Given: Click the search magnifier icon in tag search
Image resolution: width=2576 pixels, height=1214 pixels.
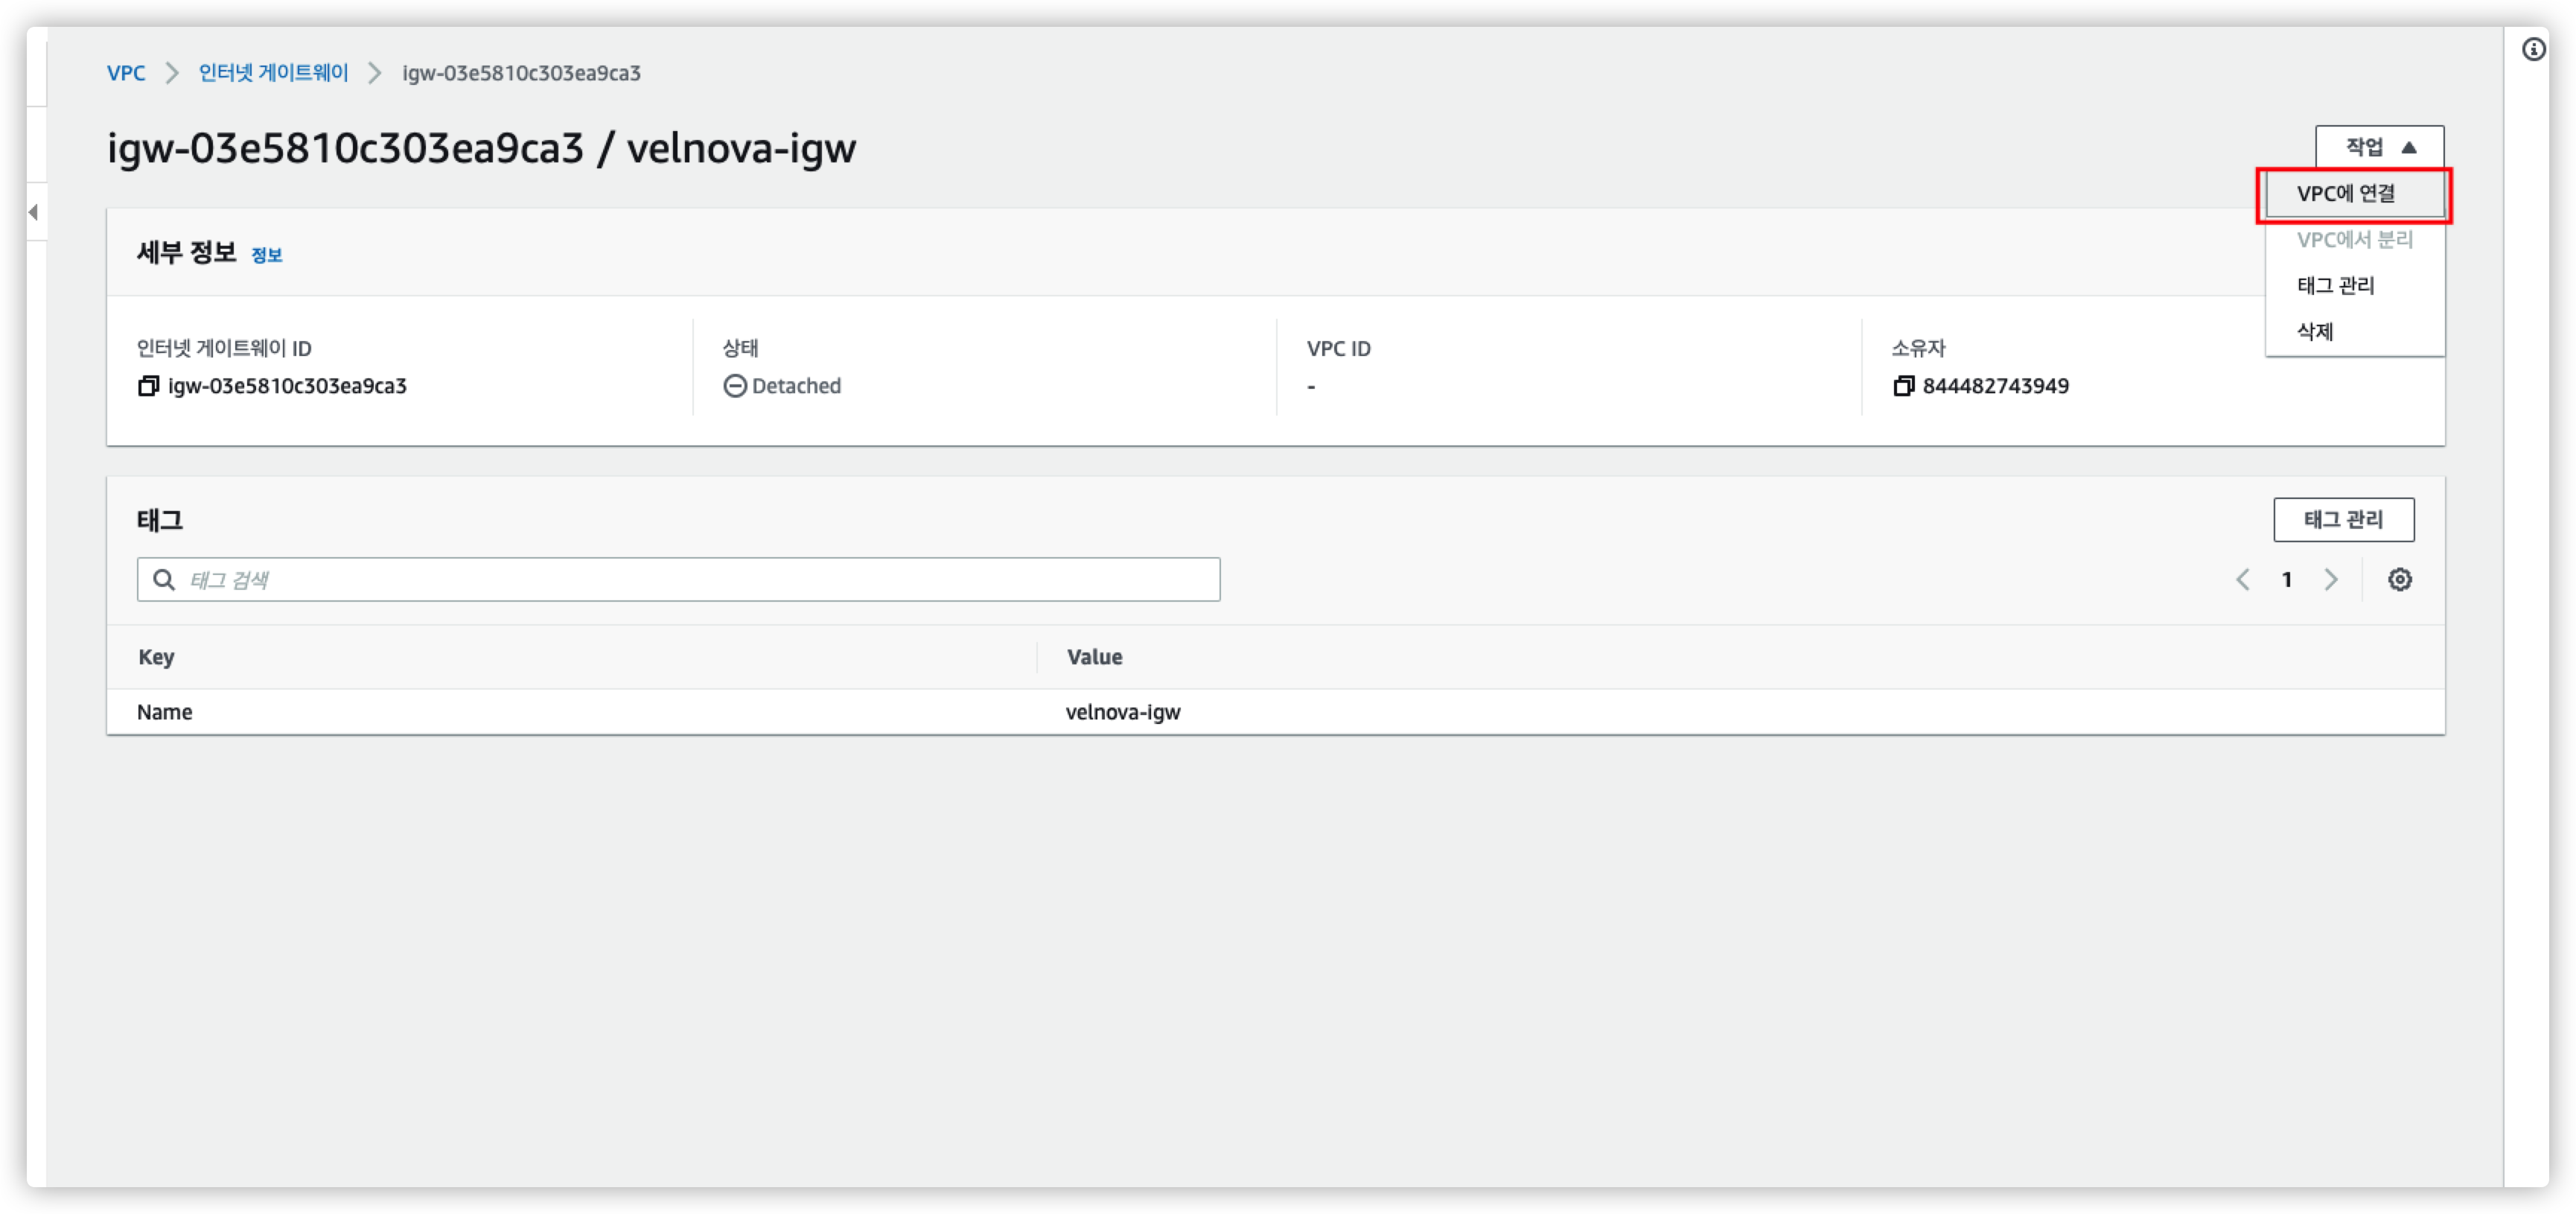Looking at the screenshot, I should tap(164, 580).
